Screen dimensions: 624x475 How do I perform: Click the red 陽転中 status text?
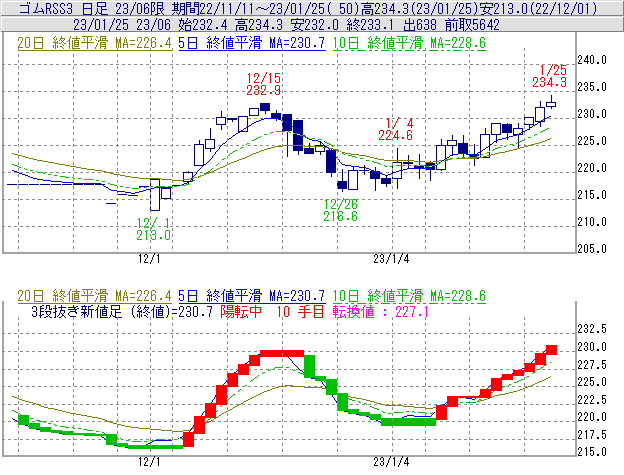tap(241, 311)
